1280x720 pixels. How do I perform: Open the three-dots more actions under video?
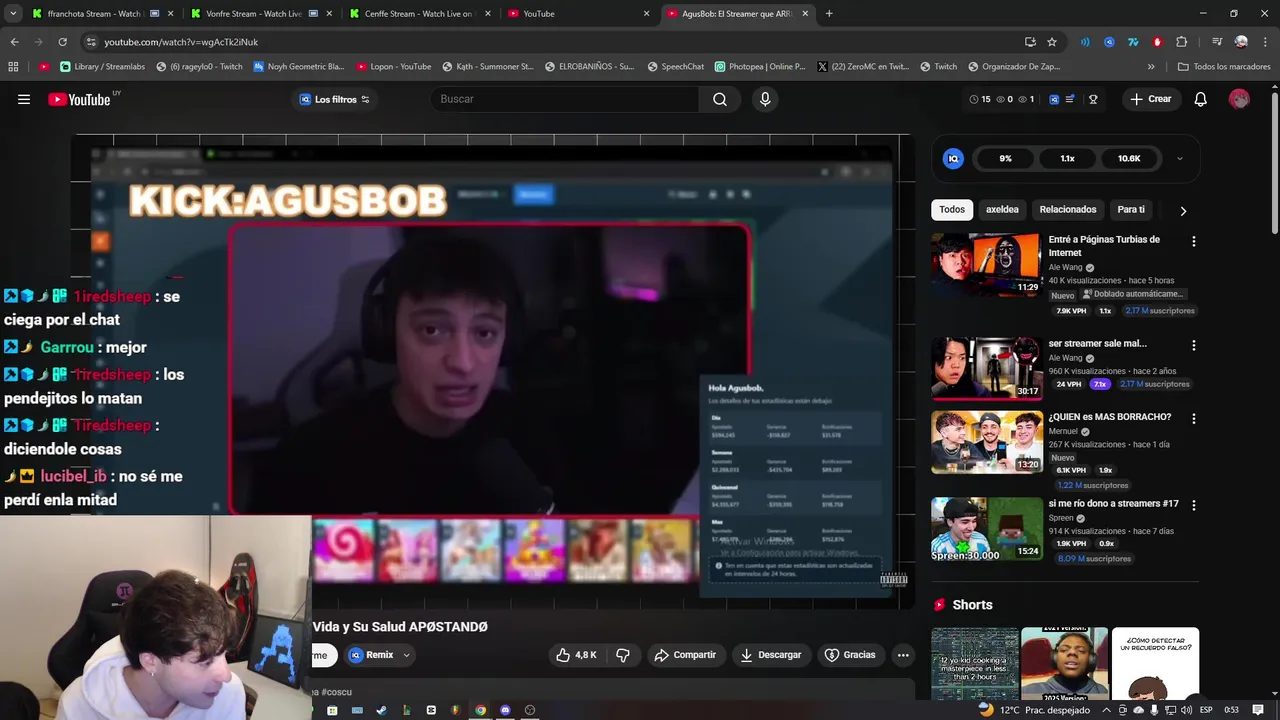click(903, 655)
